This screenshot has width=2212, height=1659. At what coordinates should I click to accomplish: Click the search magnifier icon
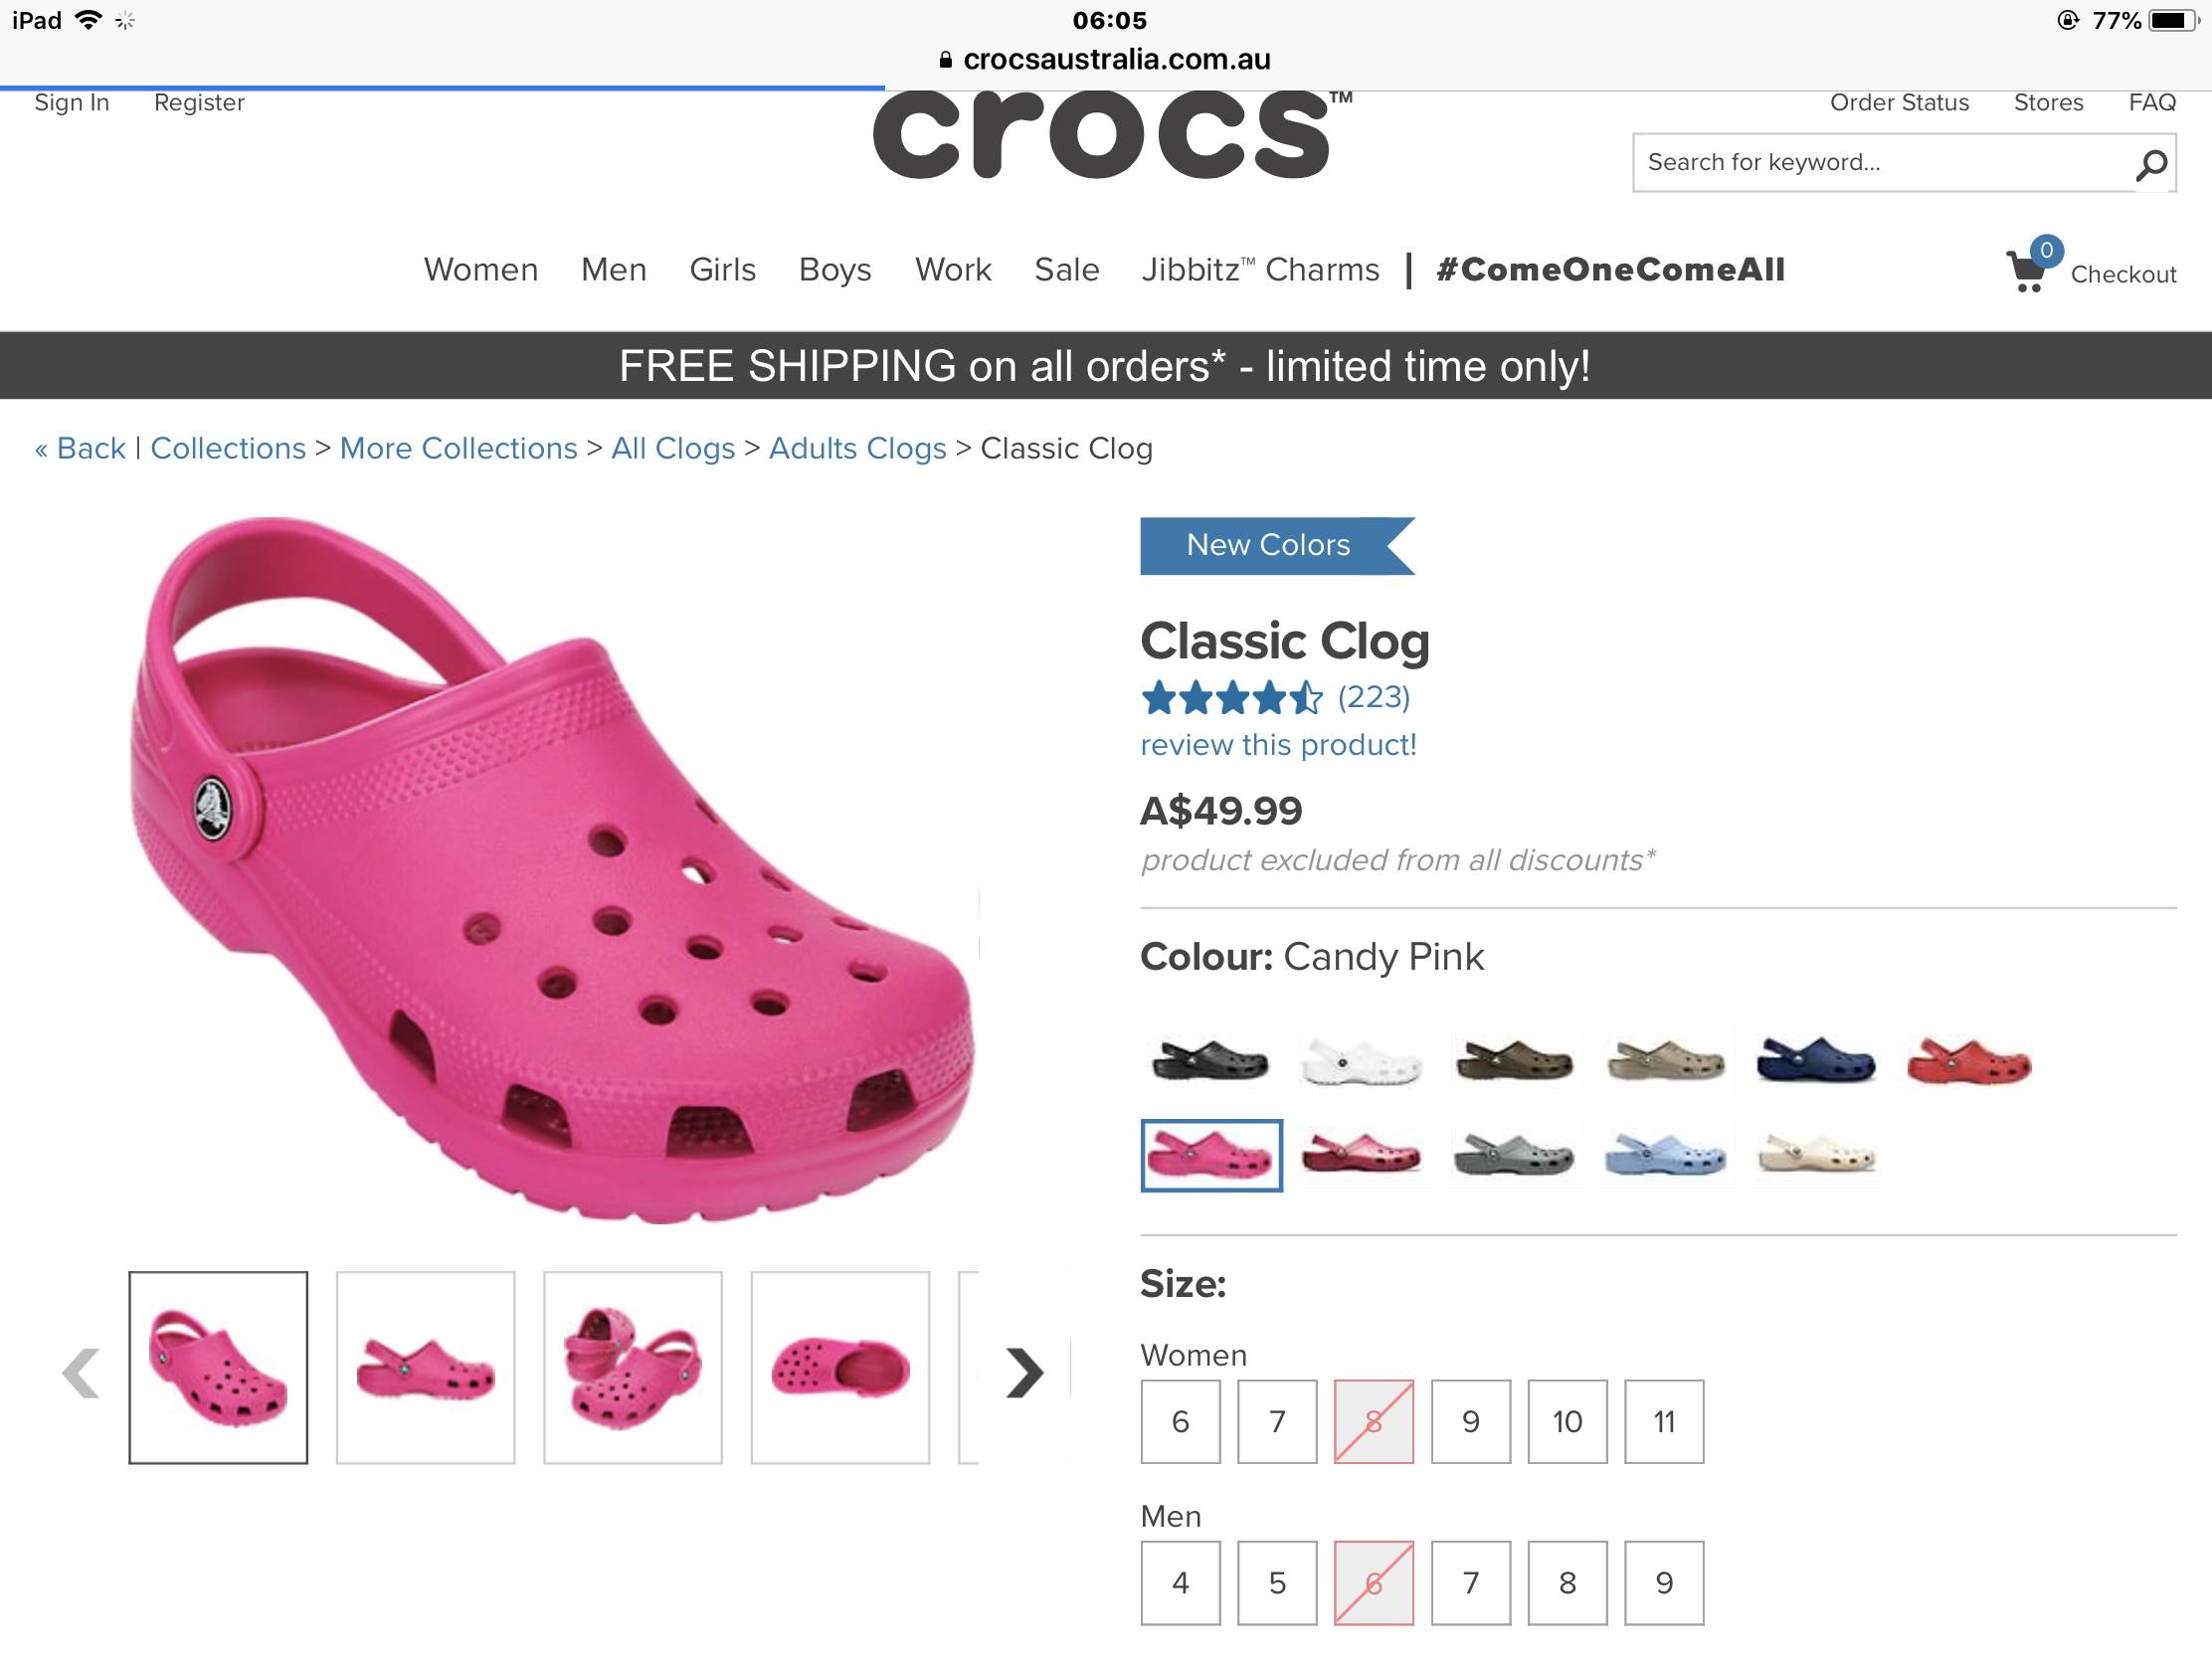(2151, 164)
